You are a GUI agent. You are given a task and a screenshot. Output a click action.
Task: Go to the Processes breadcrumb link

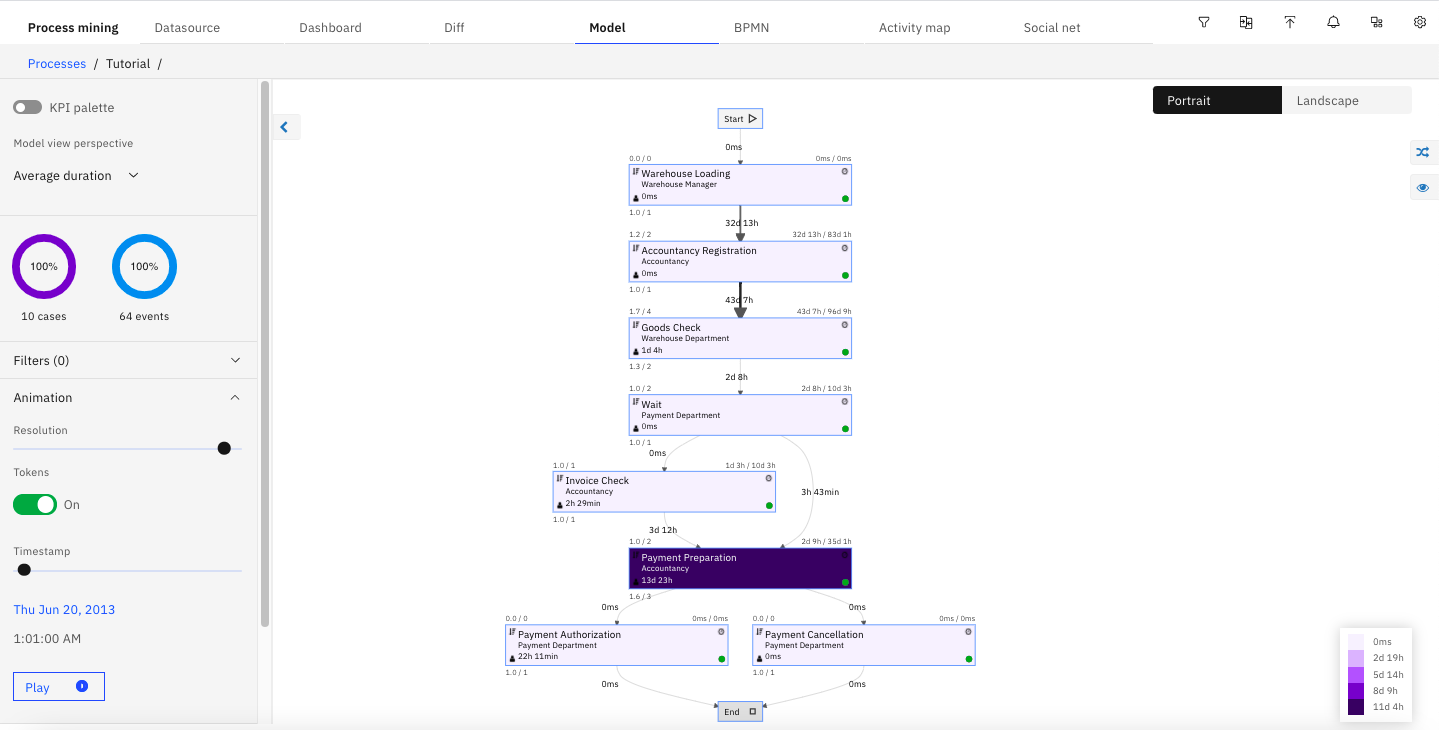coord(57,64)
